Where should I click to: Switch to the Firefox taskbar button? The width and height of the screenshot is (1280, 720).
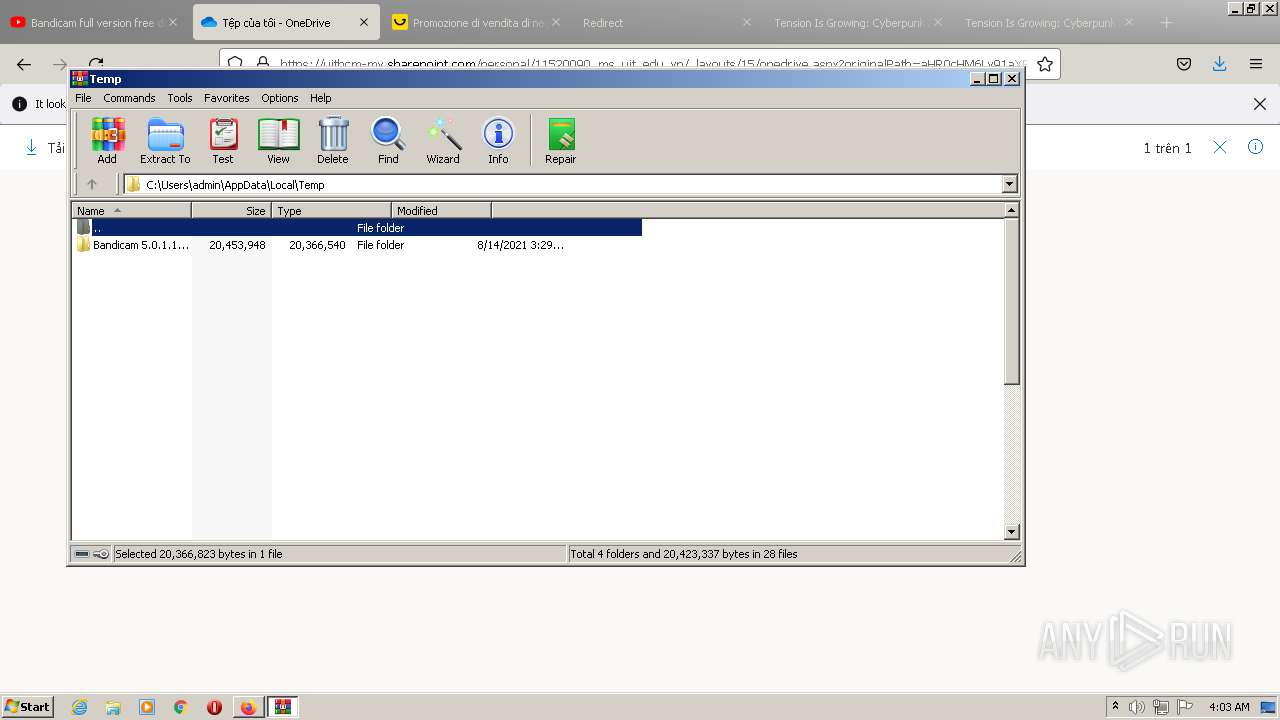248,707
